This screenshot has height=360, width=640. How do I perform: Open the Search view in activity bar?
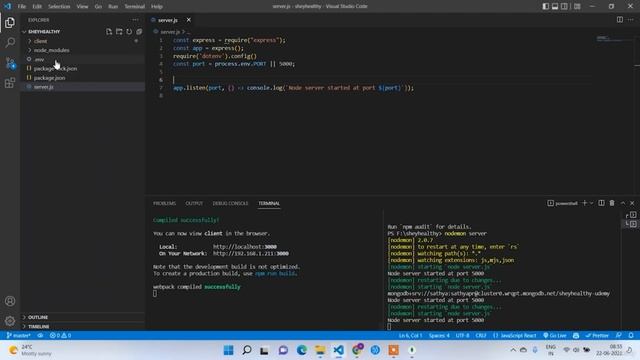pyautogui.click(x=10, y=42)
